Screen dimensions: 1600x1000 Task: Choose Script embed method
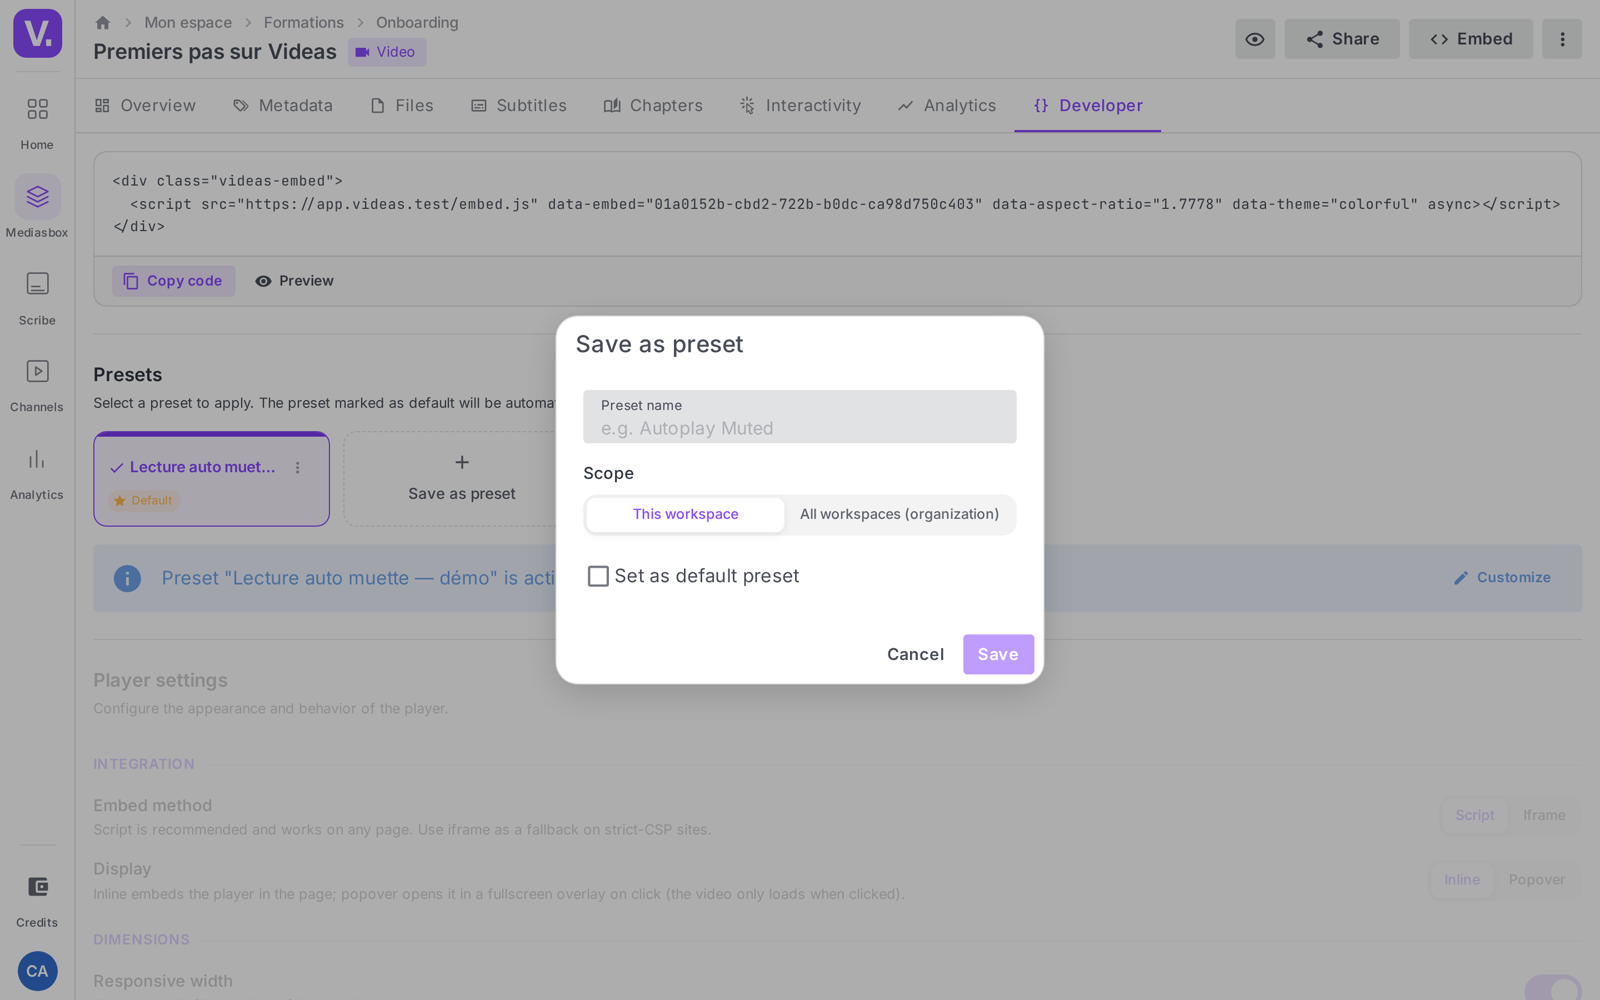(1475, 816)
